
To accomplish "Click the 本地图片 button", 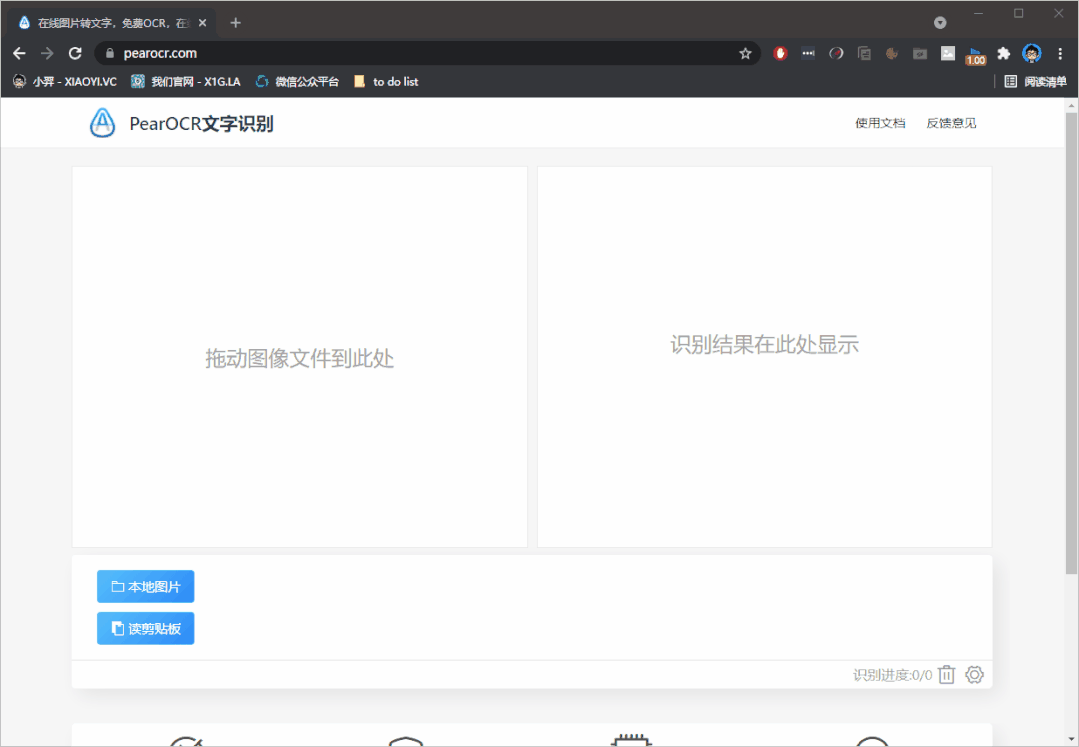I will [145, 587].
